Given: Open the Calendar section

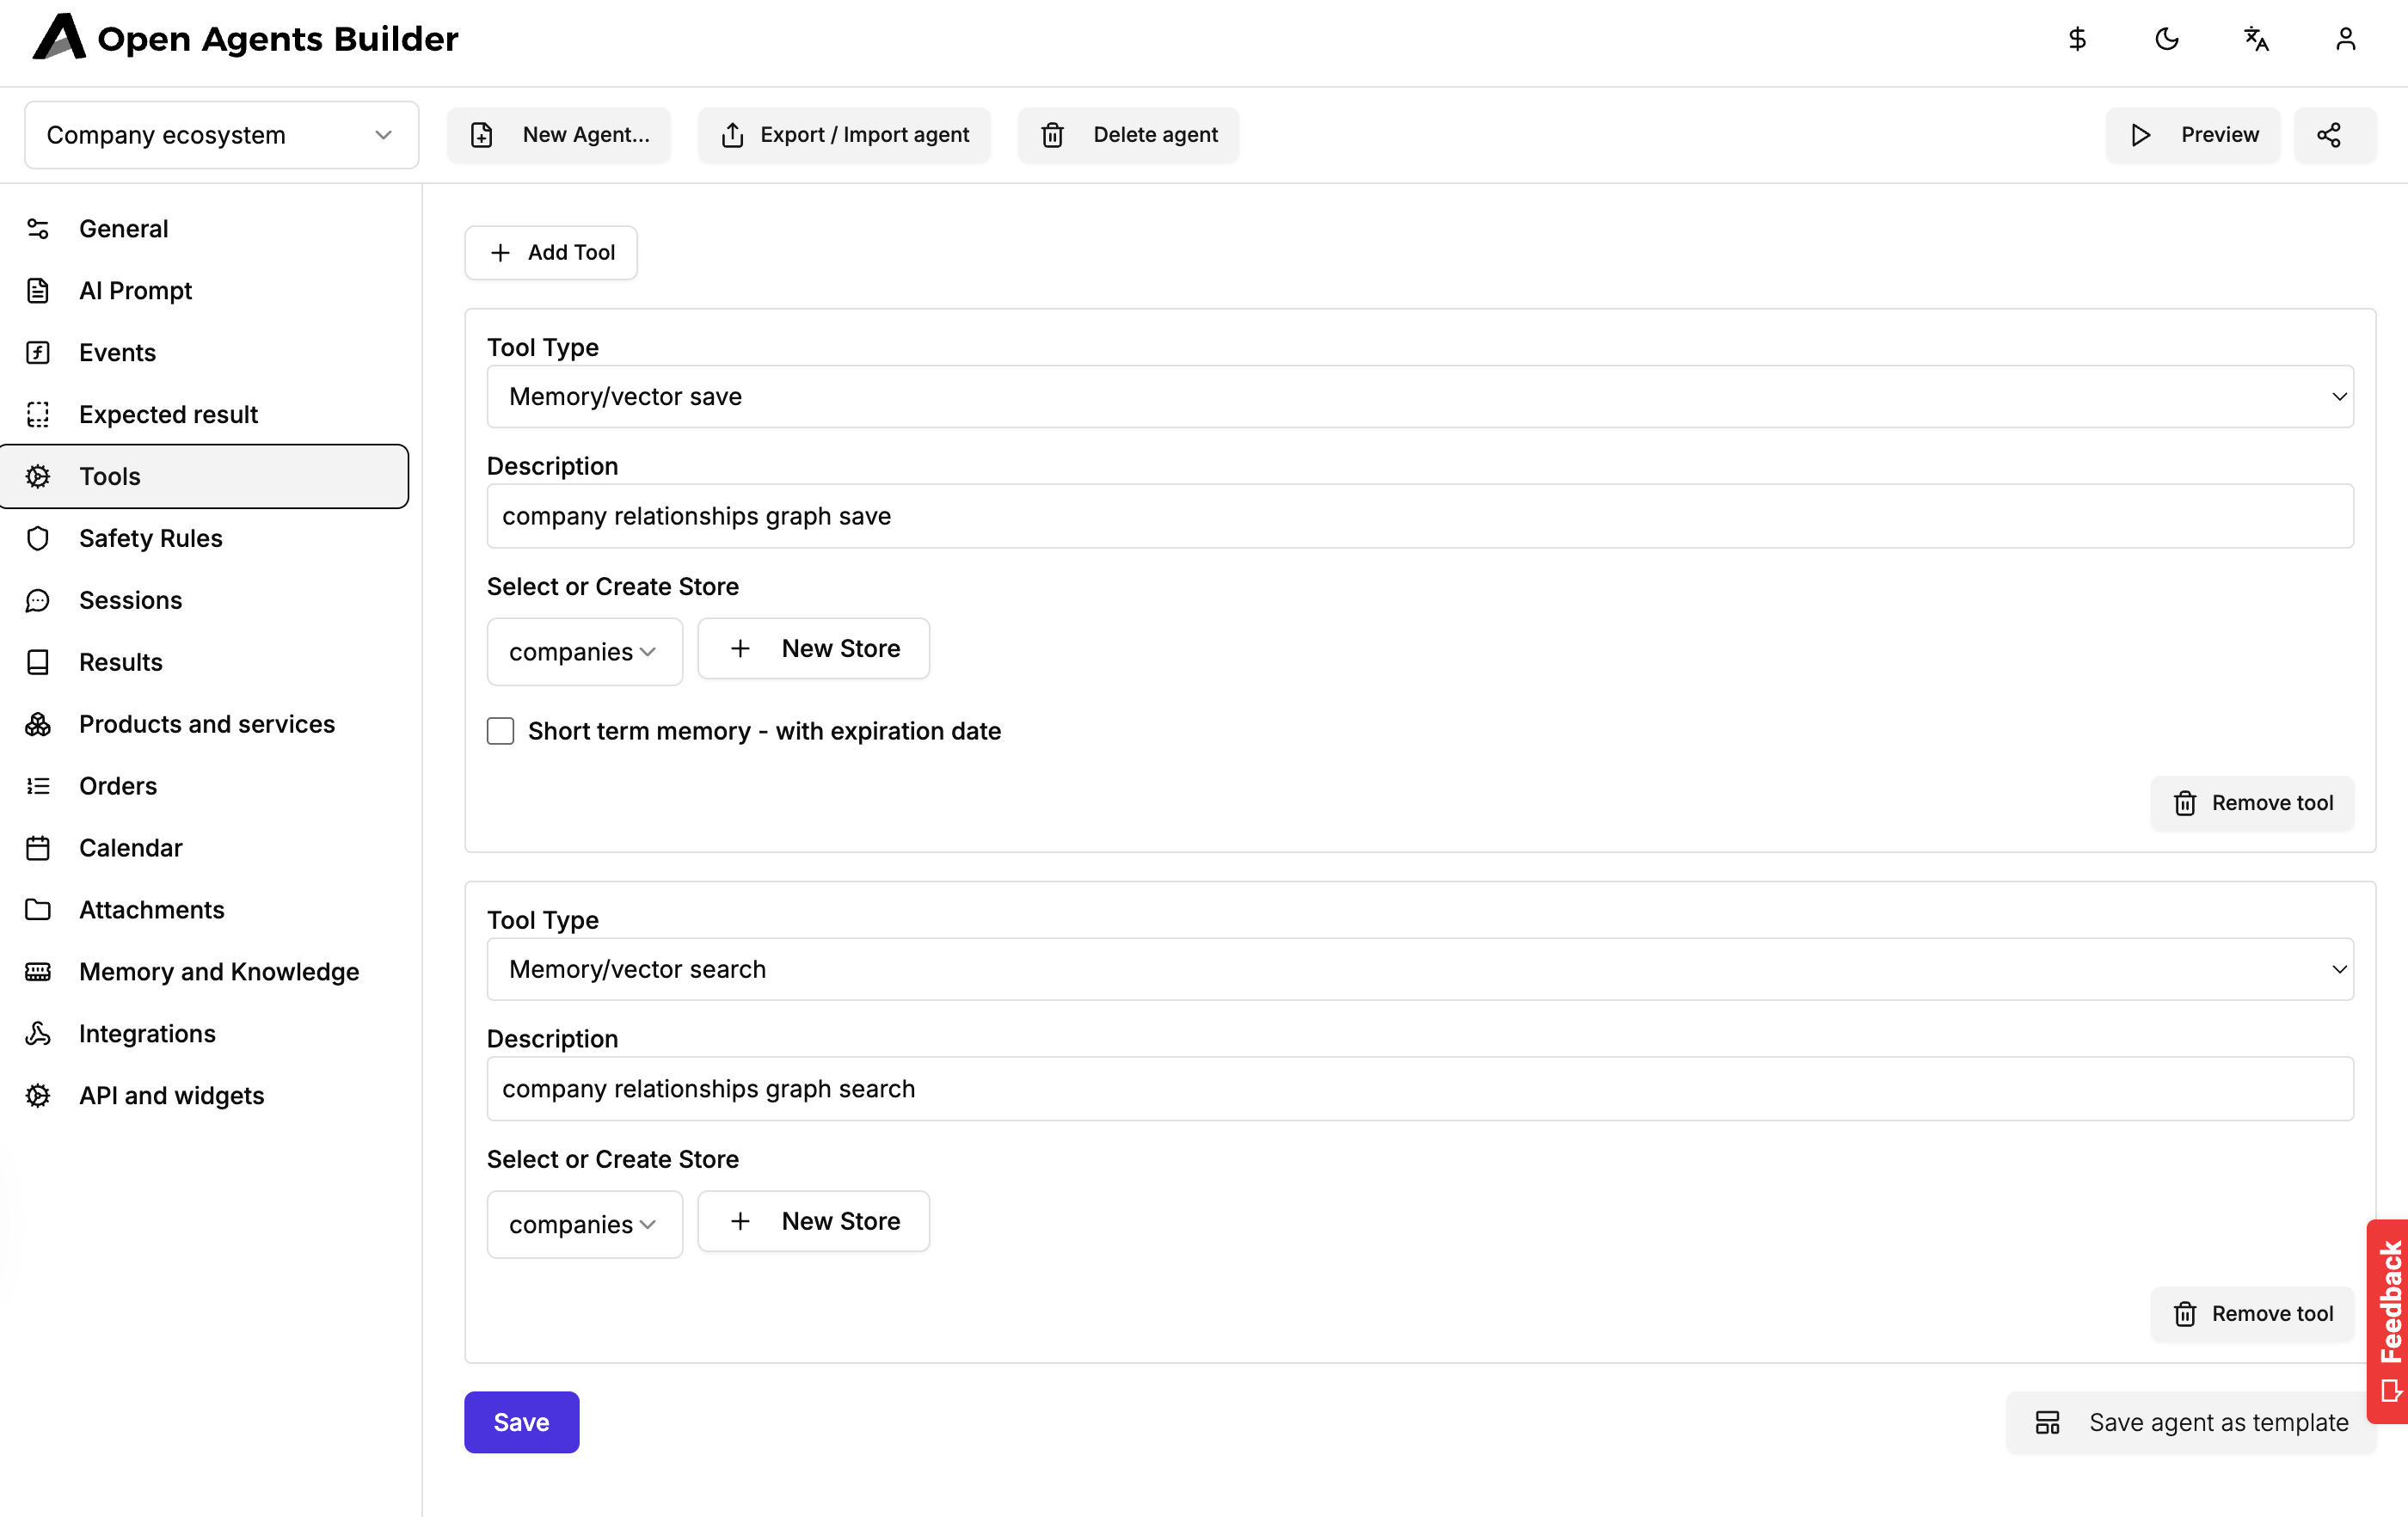Looking at the screenshot, I should pyautogui.click(x=204, y=848).
